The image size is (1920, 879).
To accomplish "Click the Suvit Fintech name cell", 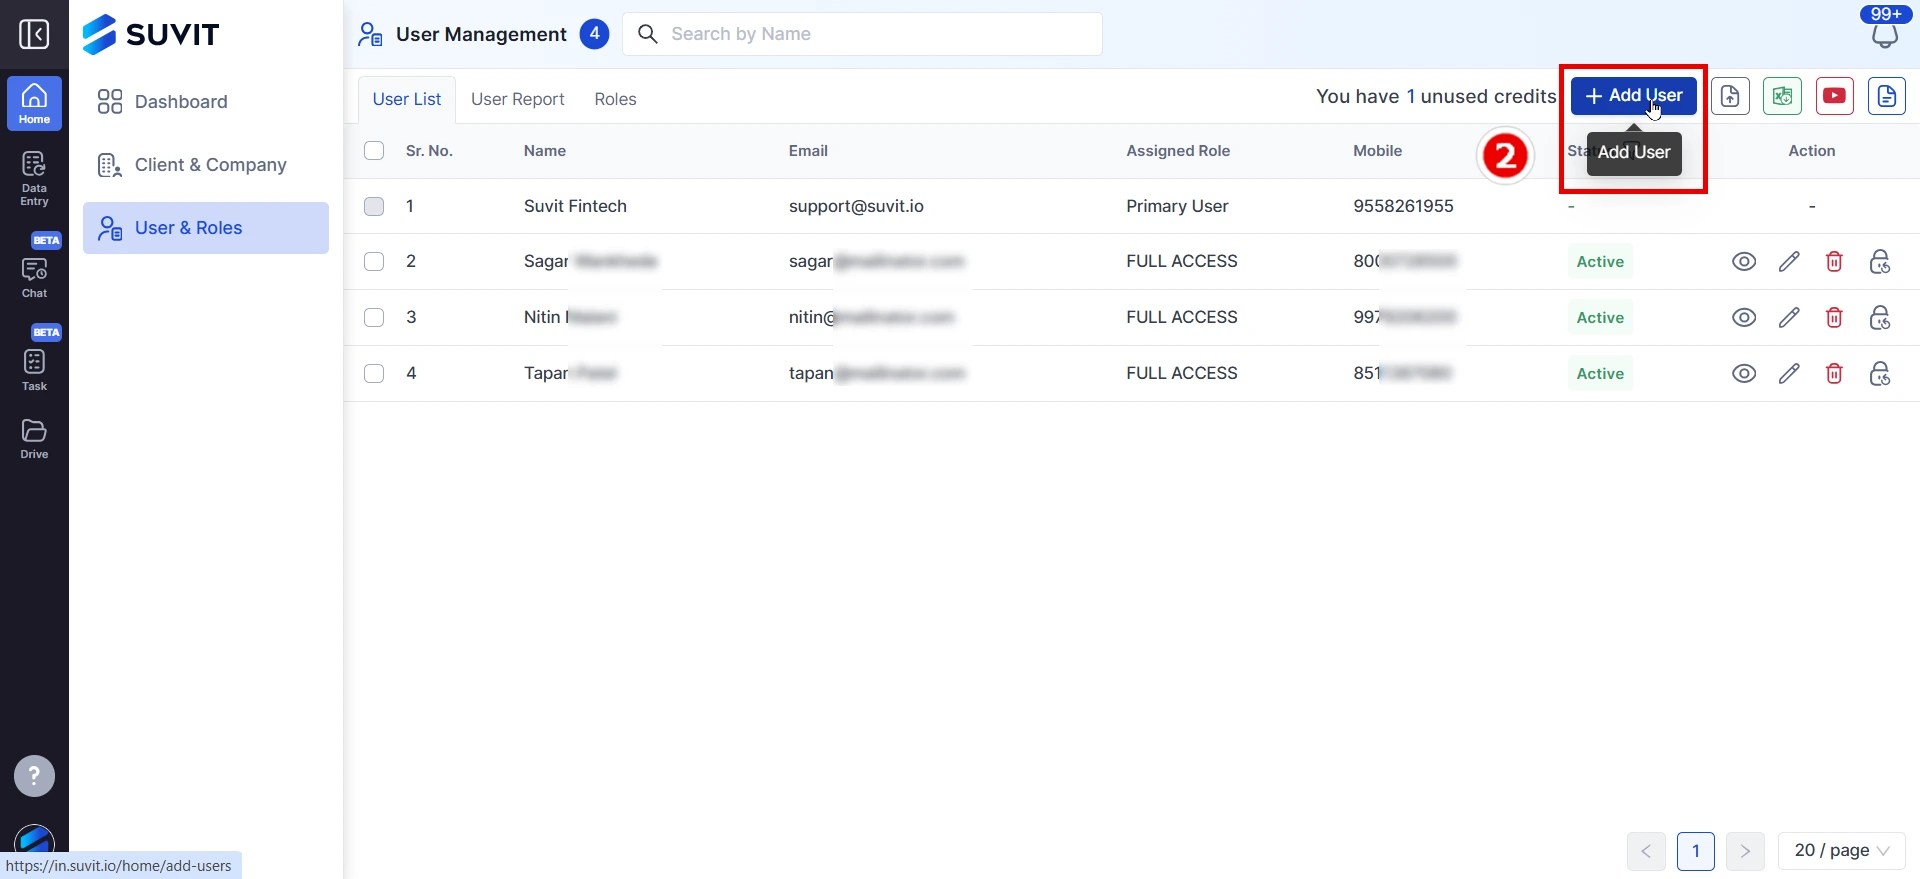I will [575, 206].
